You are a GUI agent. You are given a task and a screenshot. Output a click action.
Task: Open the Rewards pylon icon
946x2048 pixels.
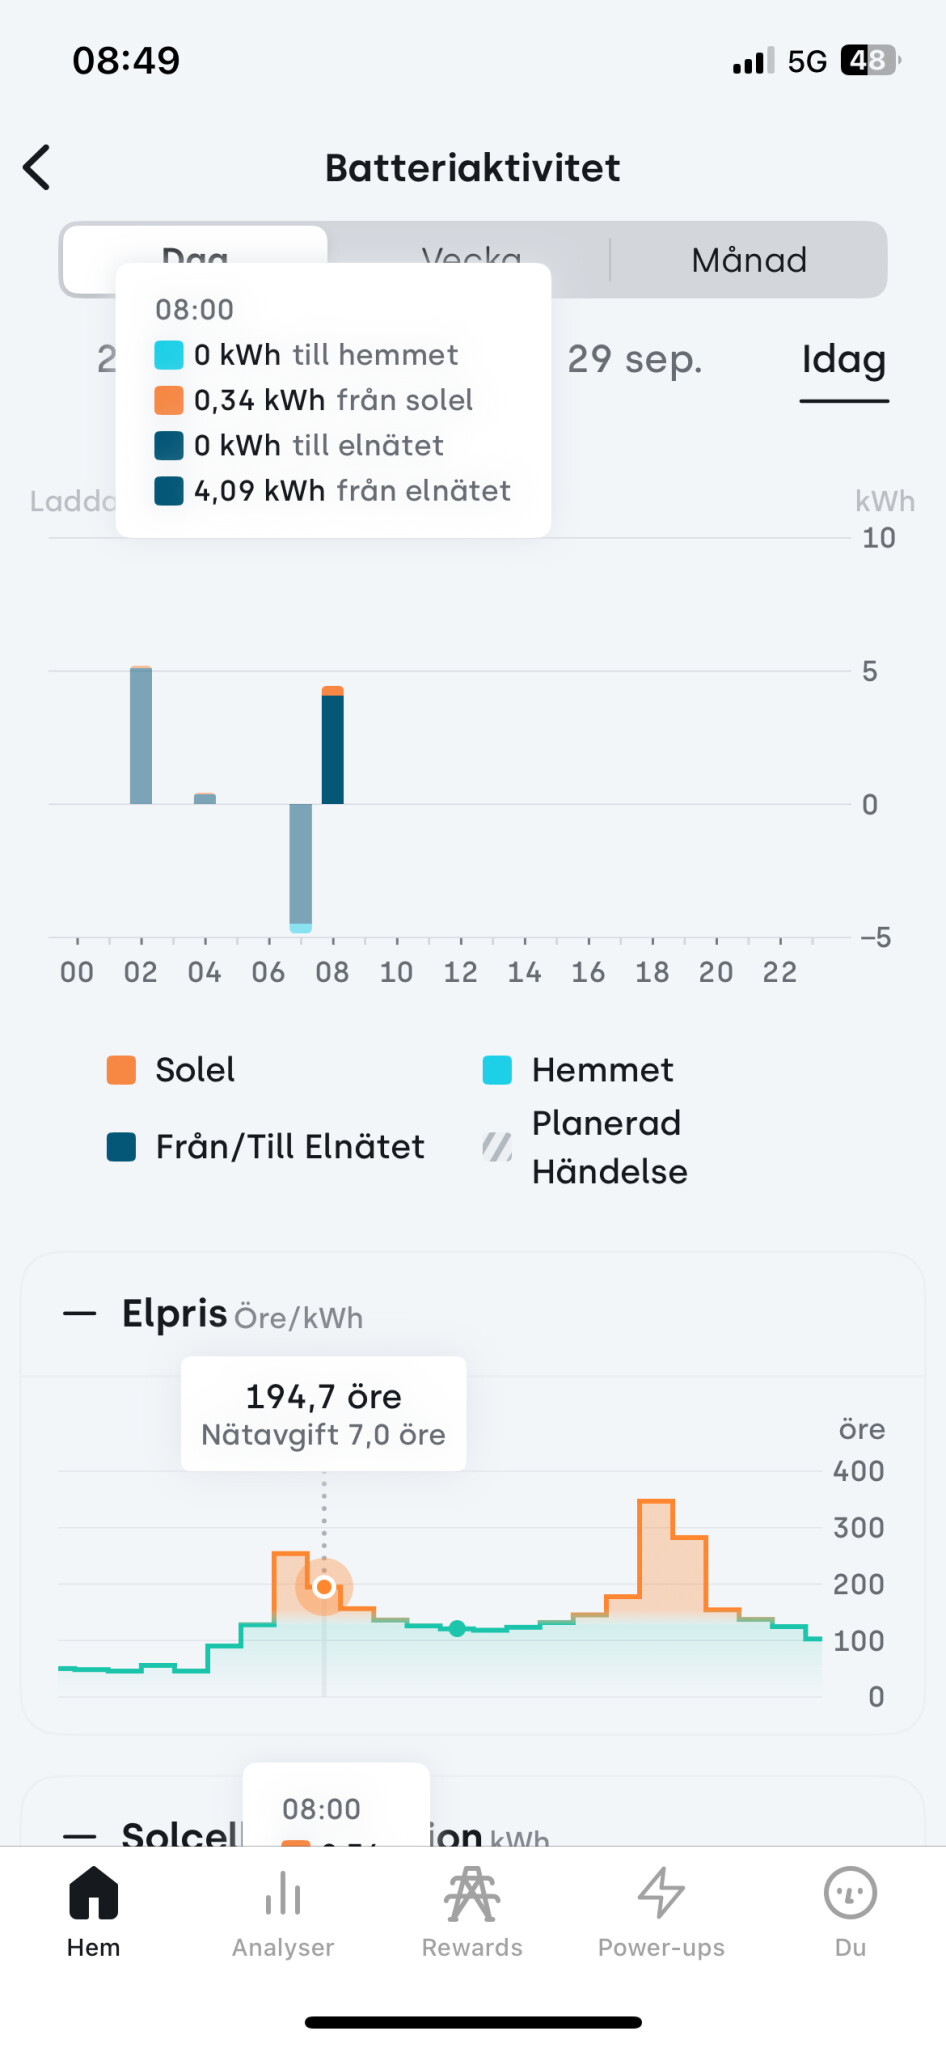[x=472, y=1894]
